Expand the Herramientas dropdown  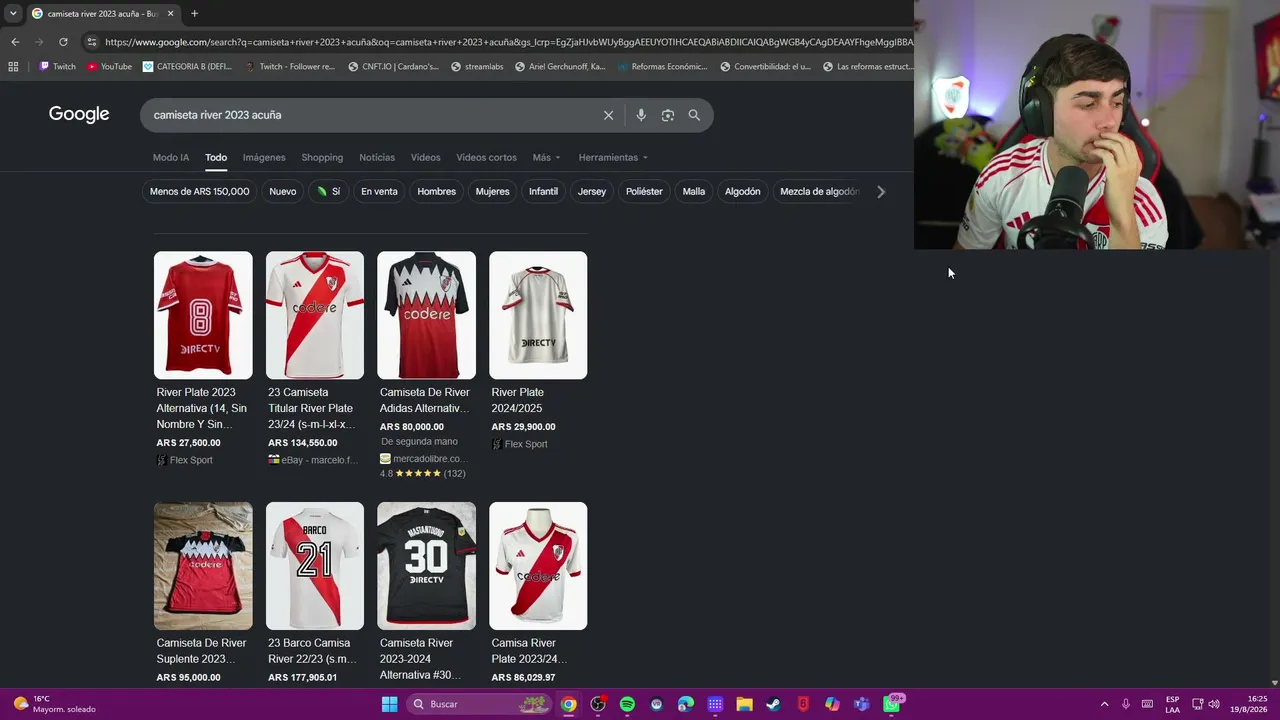pyautogui.click(x=613, y=157)
